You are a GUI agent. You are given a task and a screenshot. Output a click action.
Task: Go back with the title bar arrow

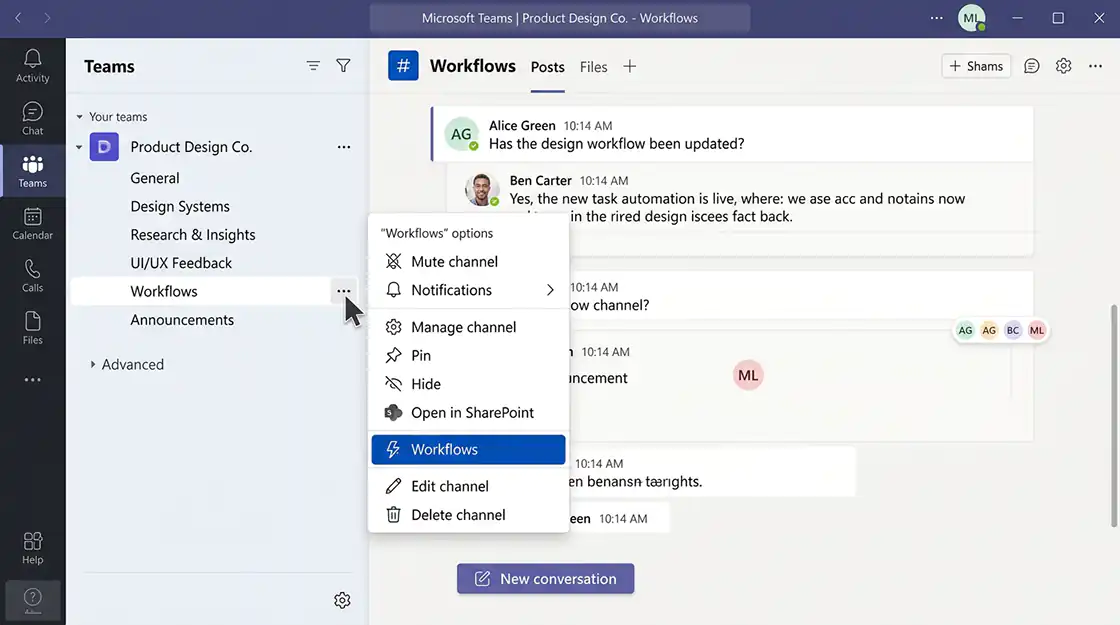(19, 18)
